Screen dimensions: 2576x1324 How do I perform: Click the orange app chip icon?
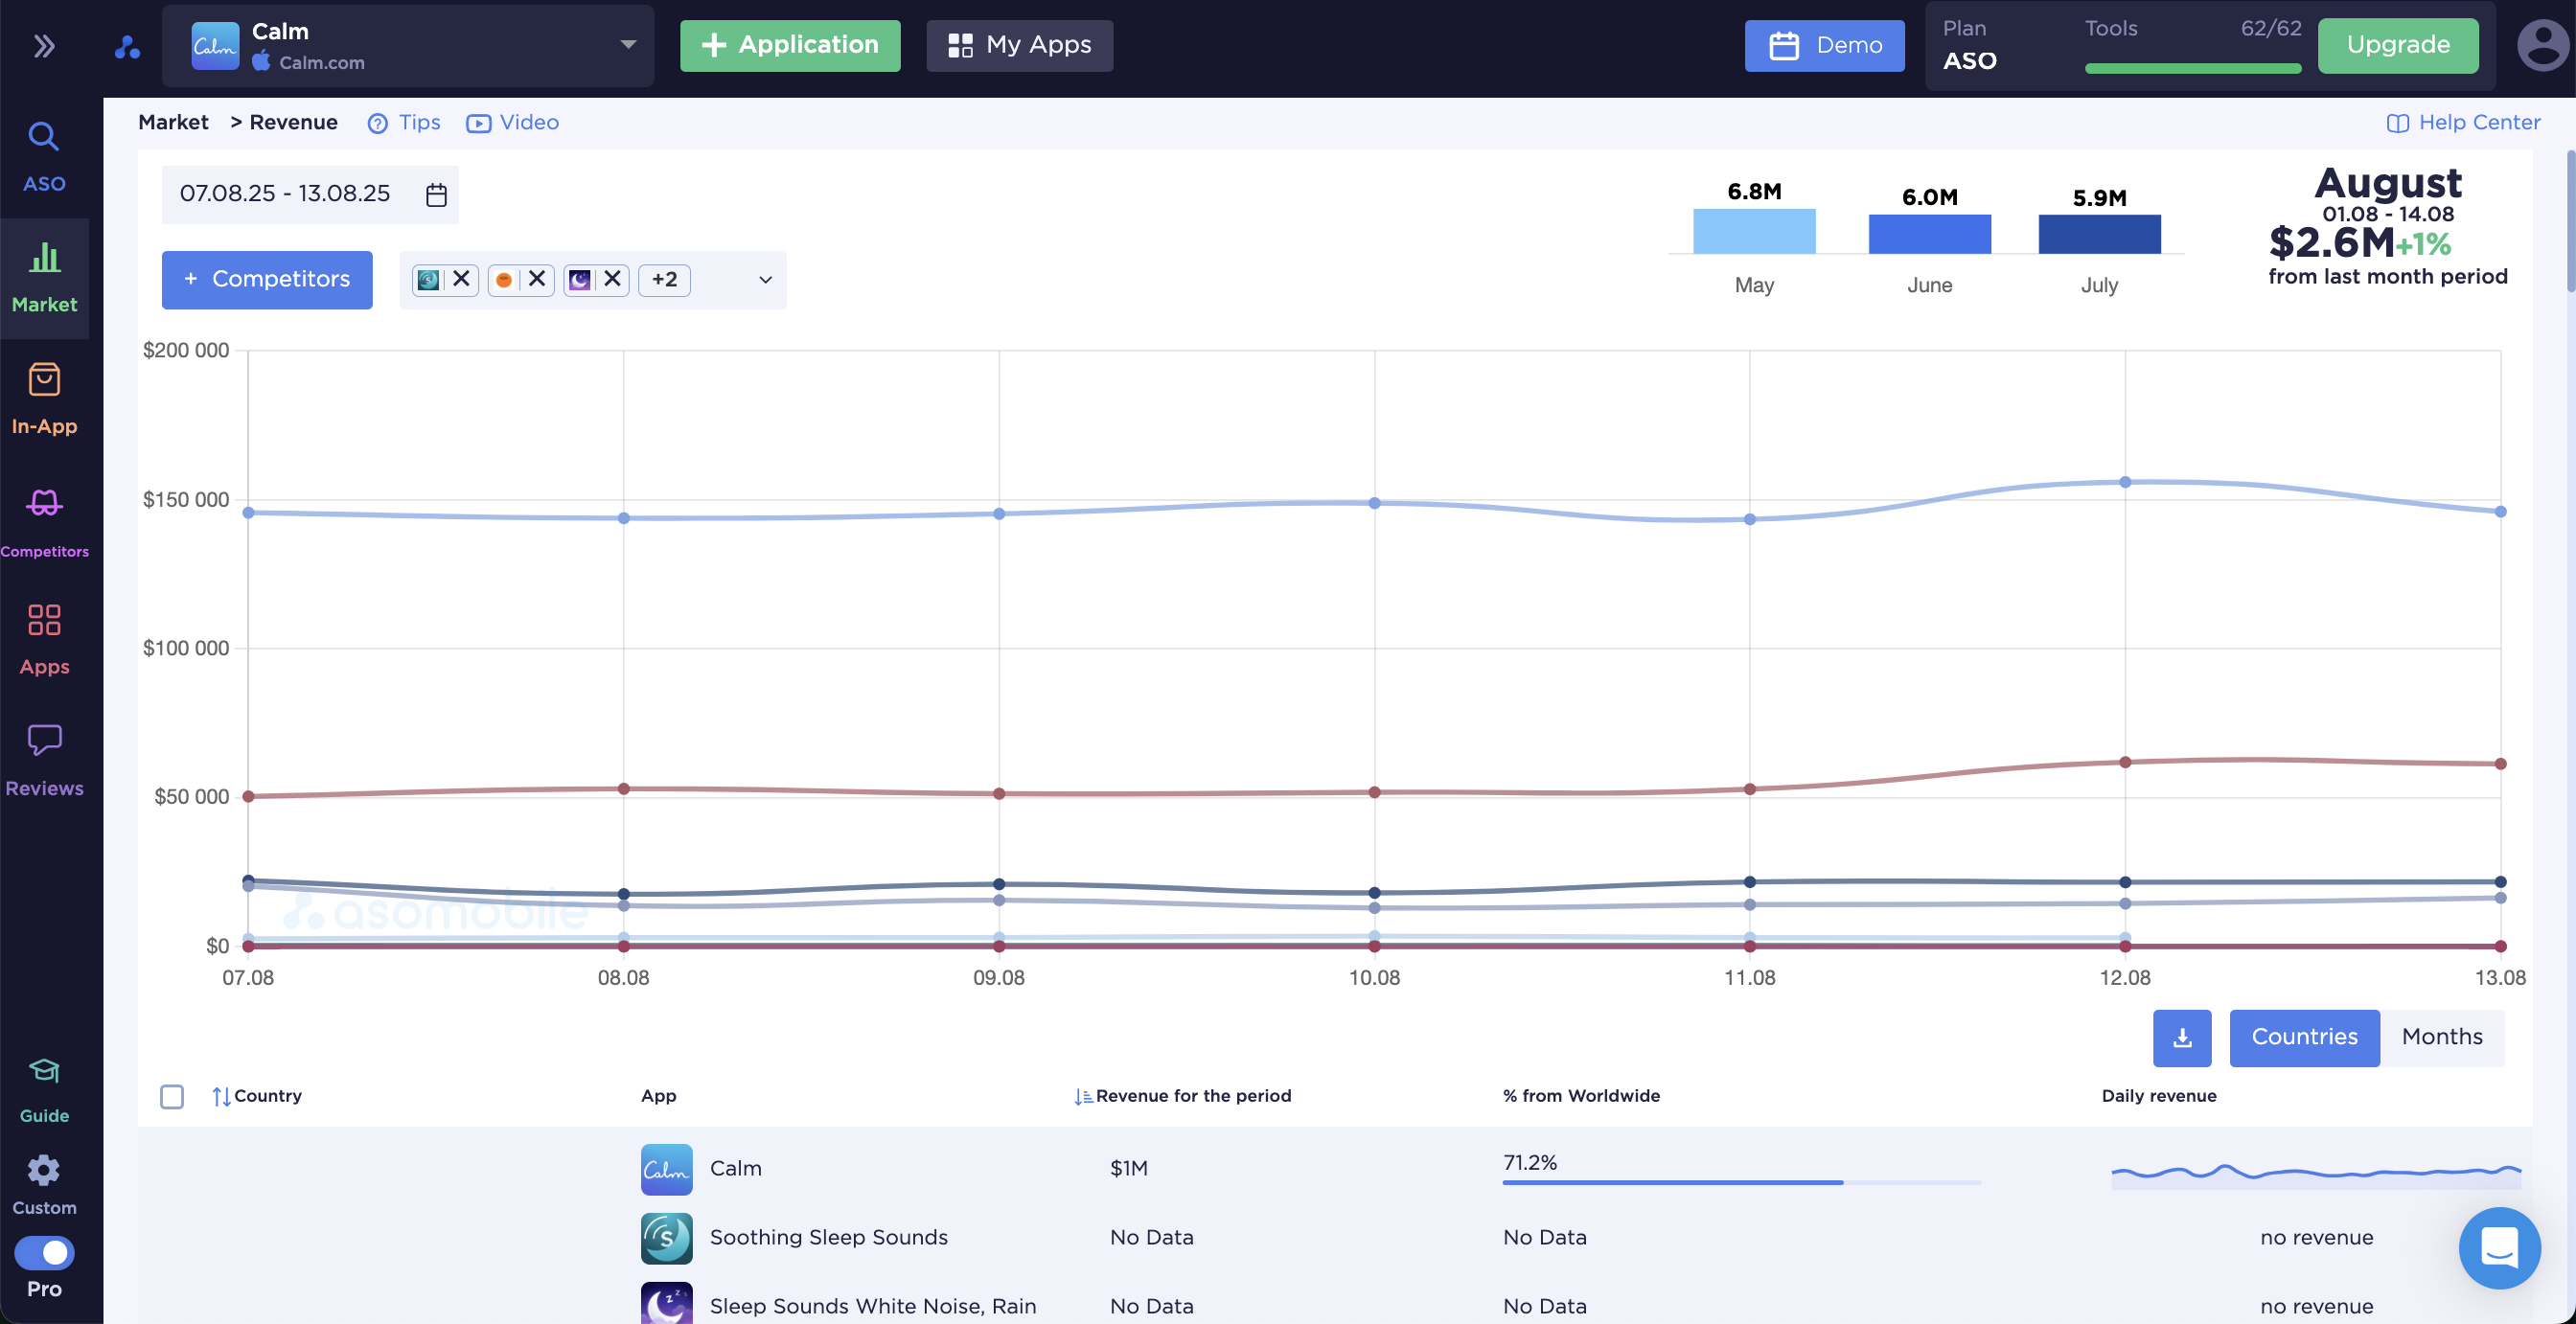tap(504, 279)
